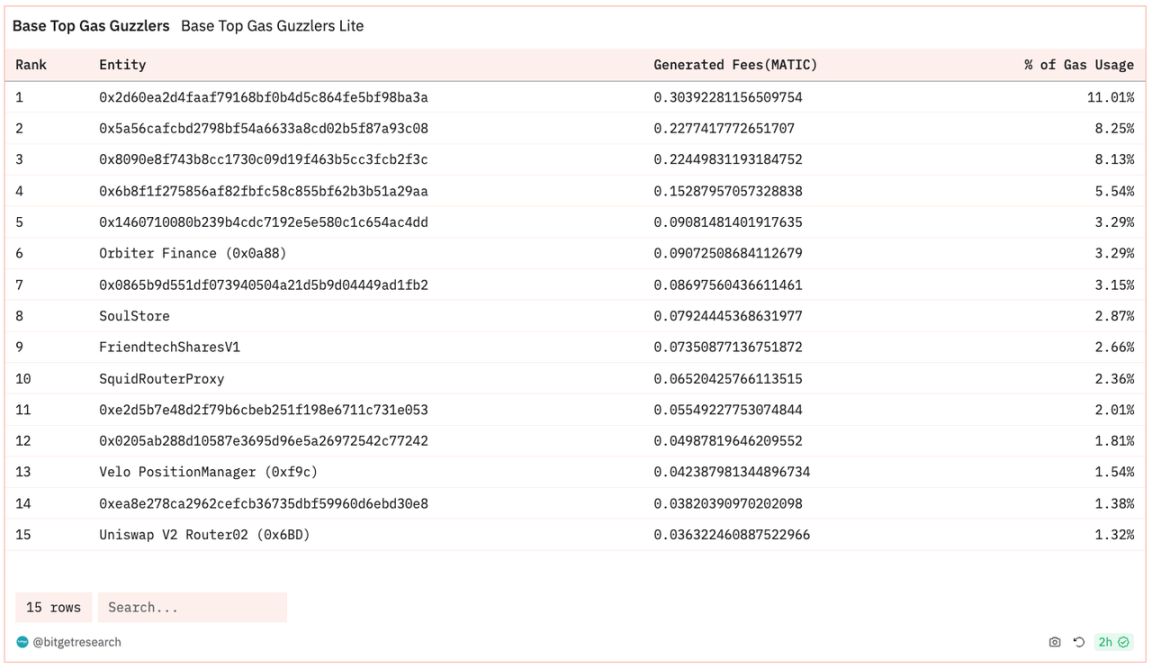The width and height of the screenshot is (1152, 669).
Task: Open the Base Top Gas Guzzlers title
Action: tap(91, 26)
